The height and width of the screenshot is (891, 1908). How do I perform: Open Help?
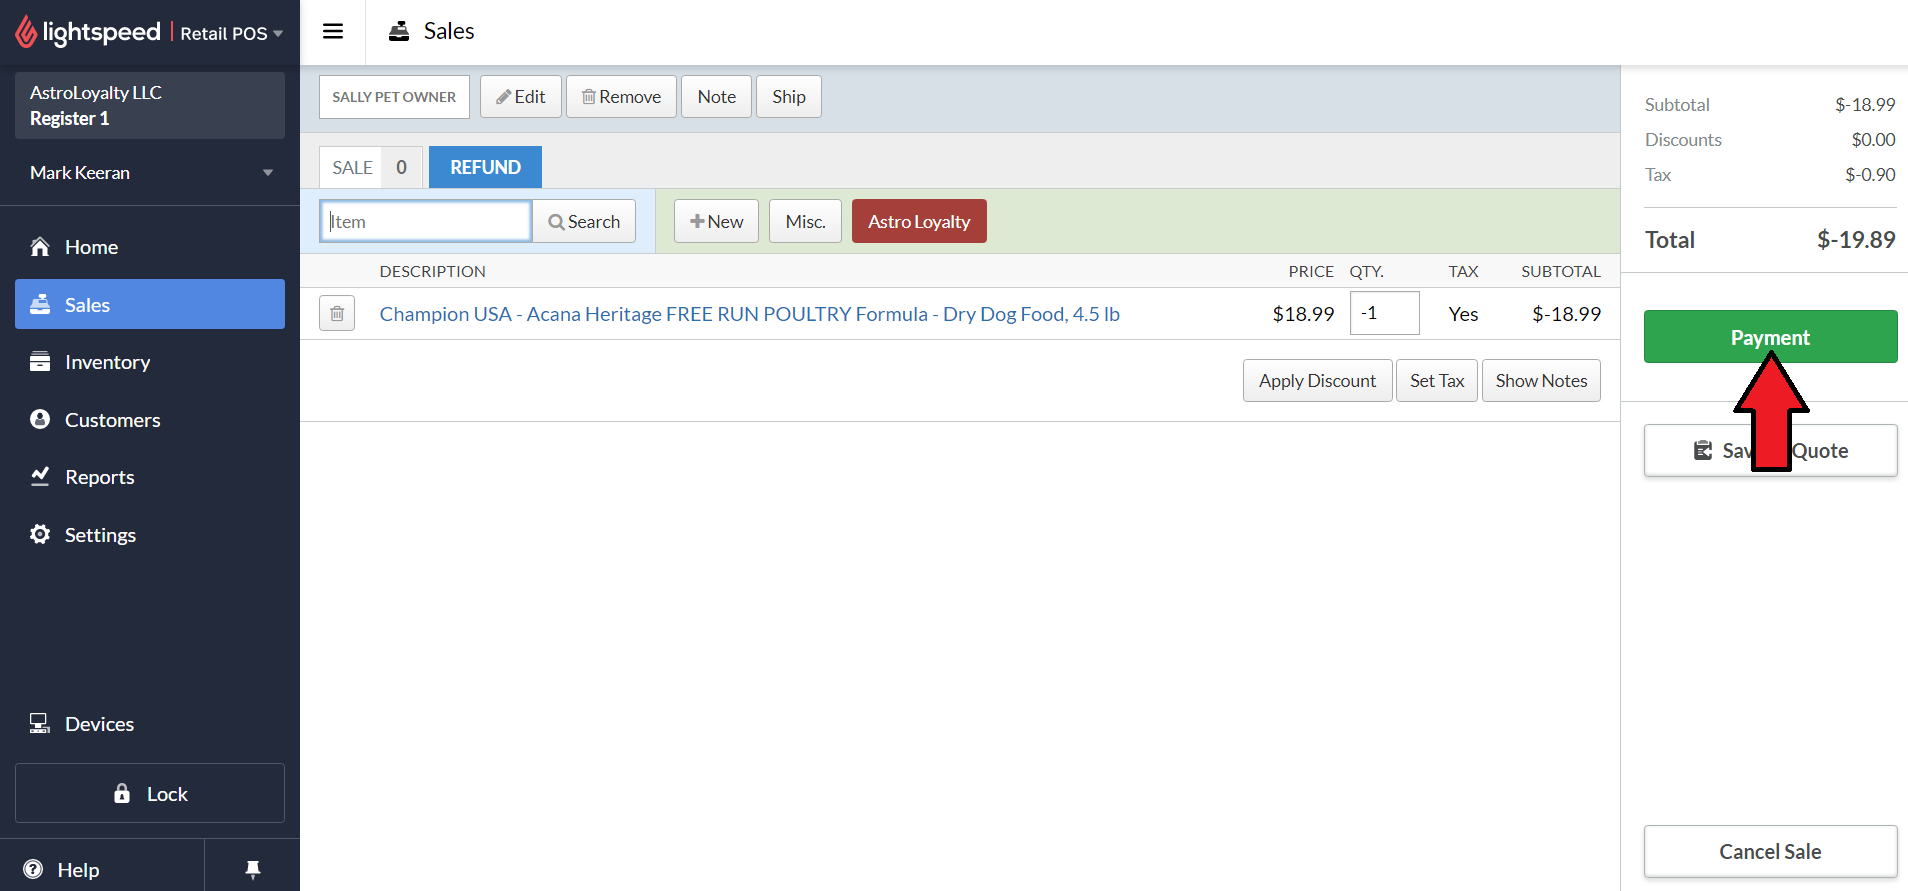click(x=102, y=869)
